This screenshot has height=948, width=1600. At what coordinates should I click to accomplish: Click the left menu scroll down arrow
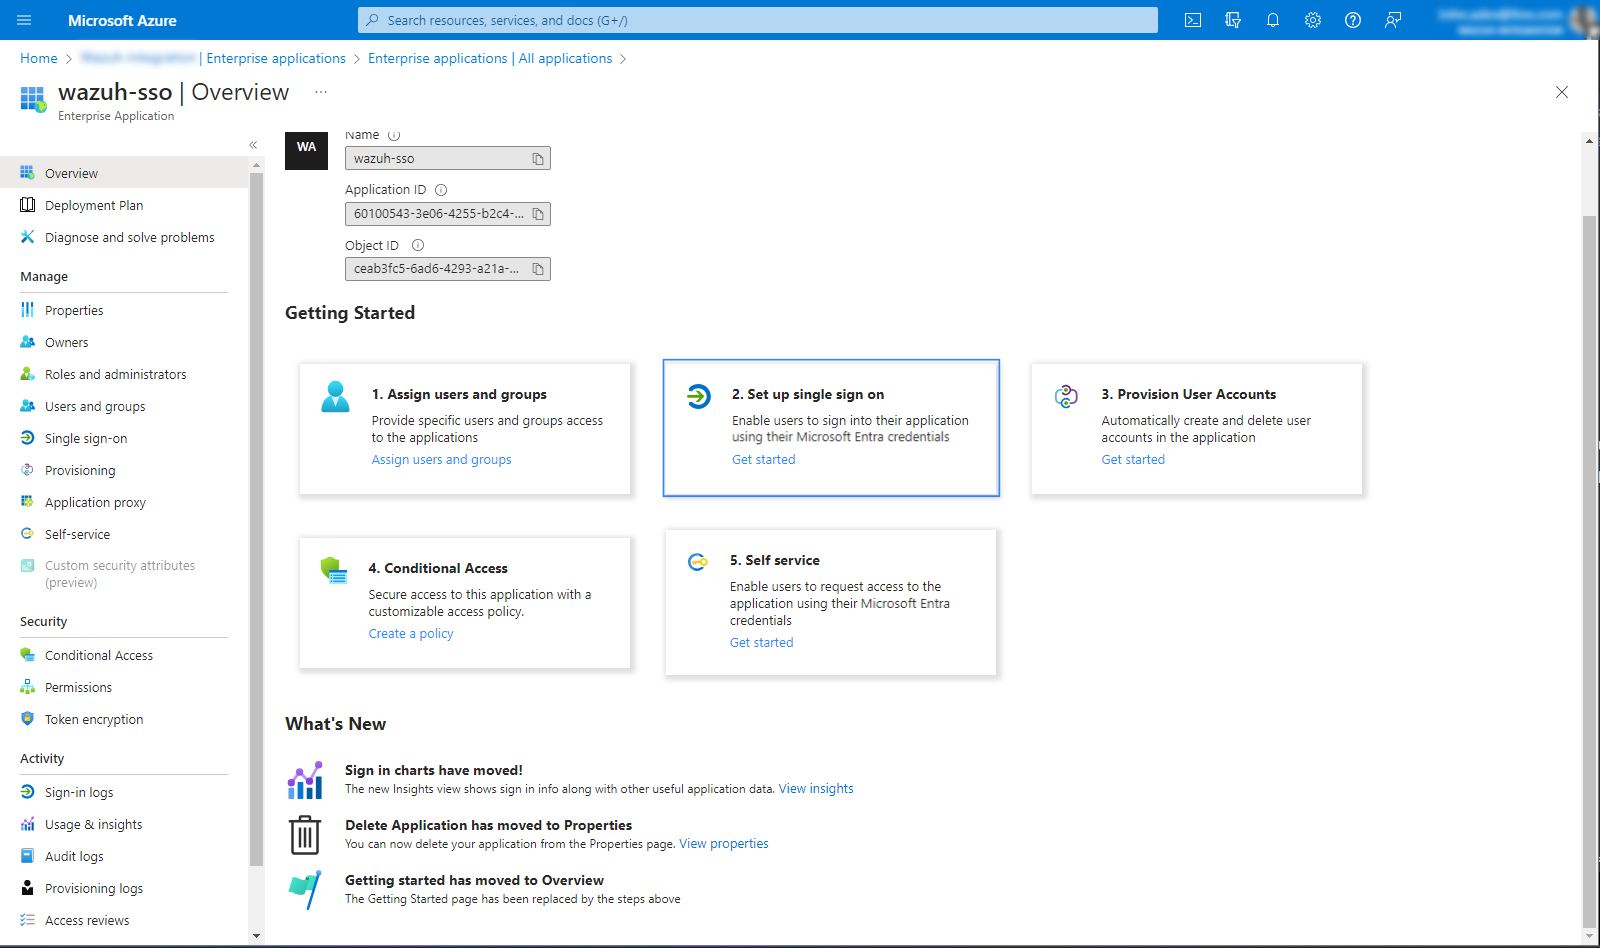point(256,936)
